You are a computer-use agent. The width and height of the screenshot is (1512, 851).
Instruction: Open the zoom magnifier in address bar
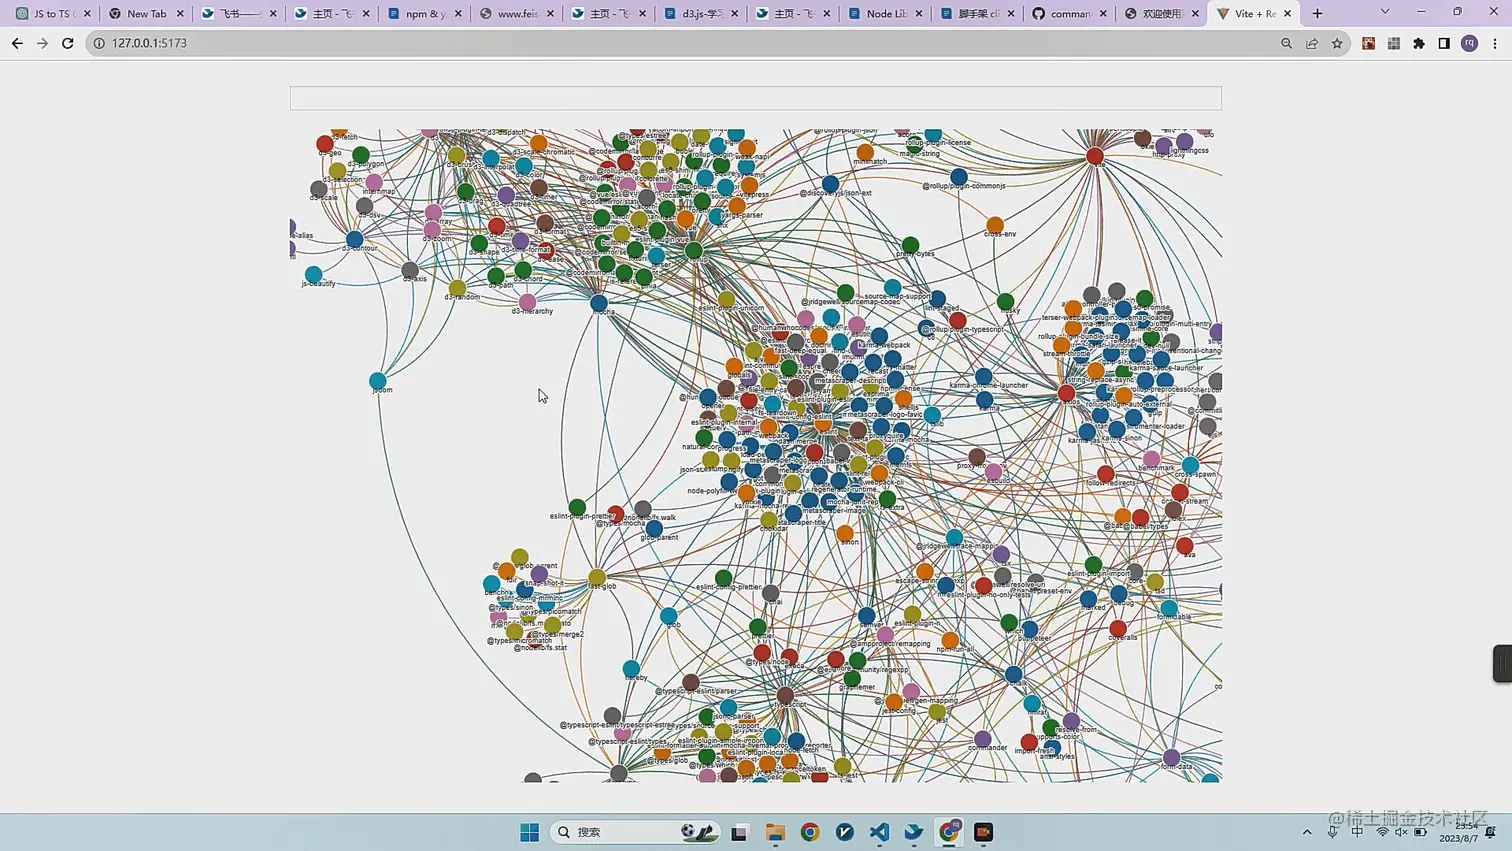click(x=1286, y=43)
